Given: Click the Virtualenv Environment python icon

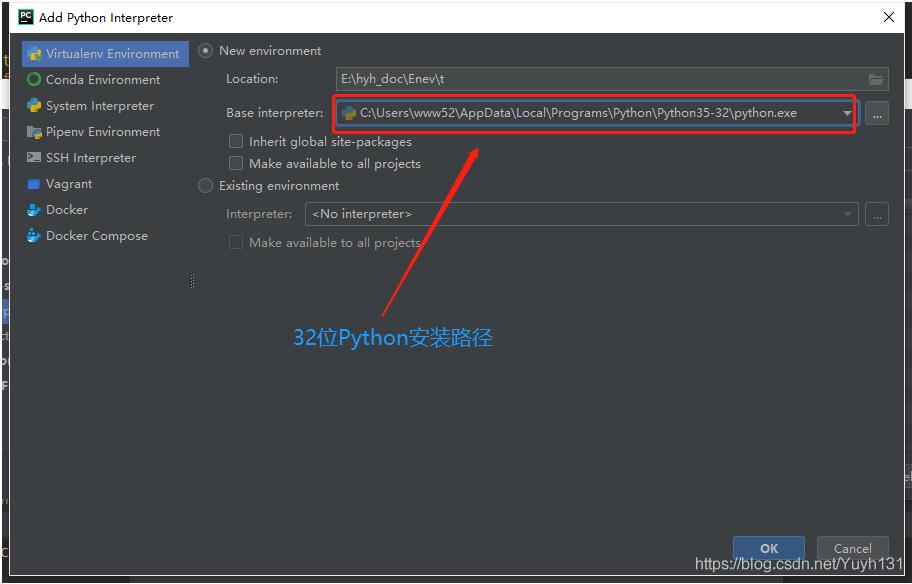Looking at the screenshot, I should tap(34, 54).
